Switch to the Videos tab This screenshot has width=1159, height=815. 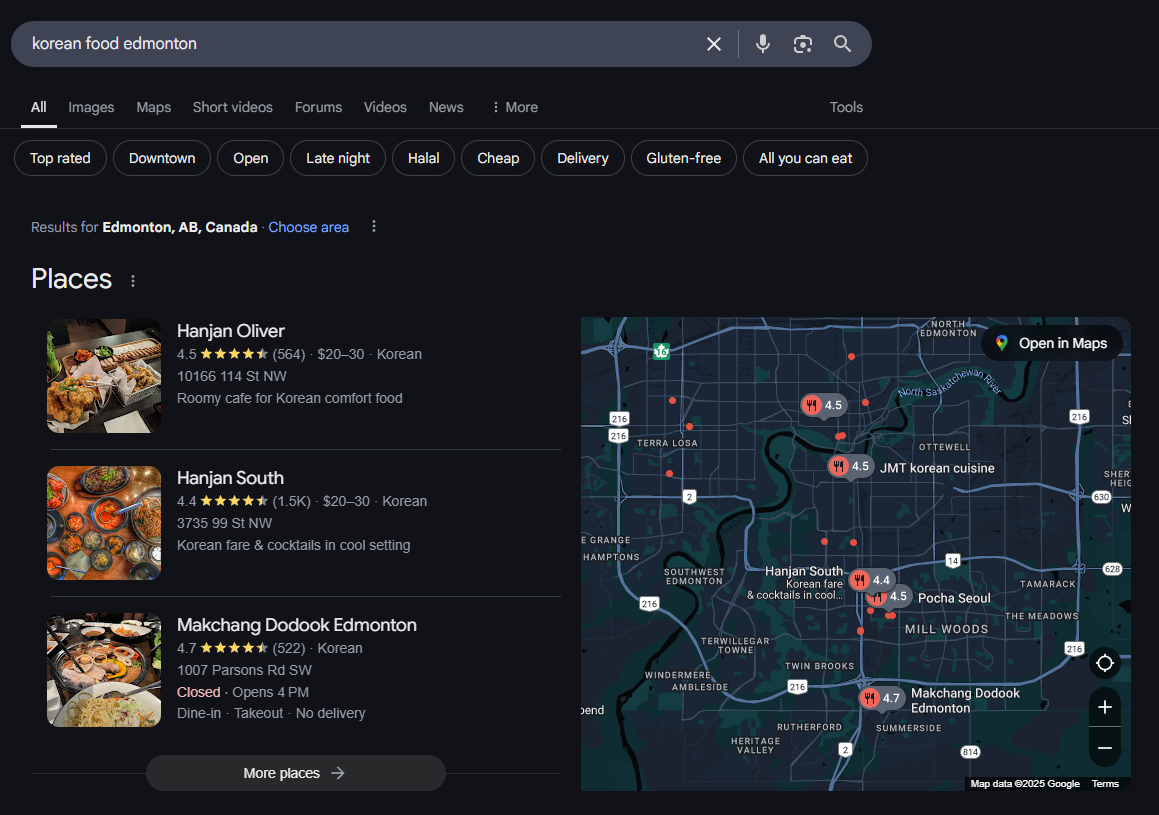coord(385,107)
